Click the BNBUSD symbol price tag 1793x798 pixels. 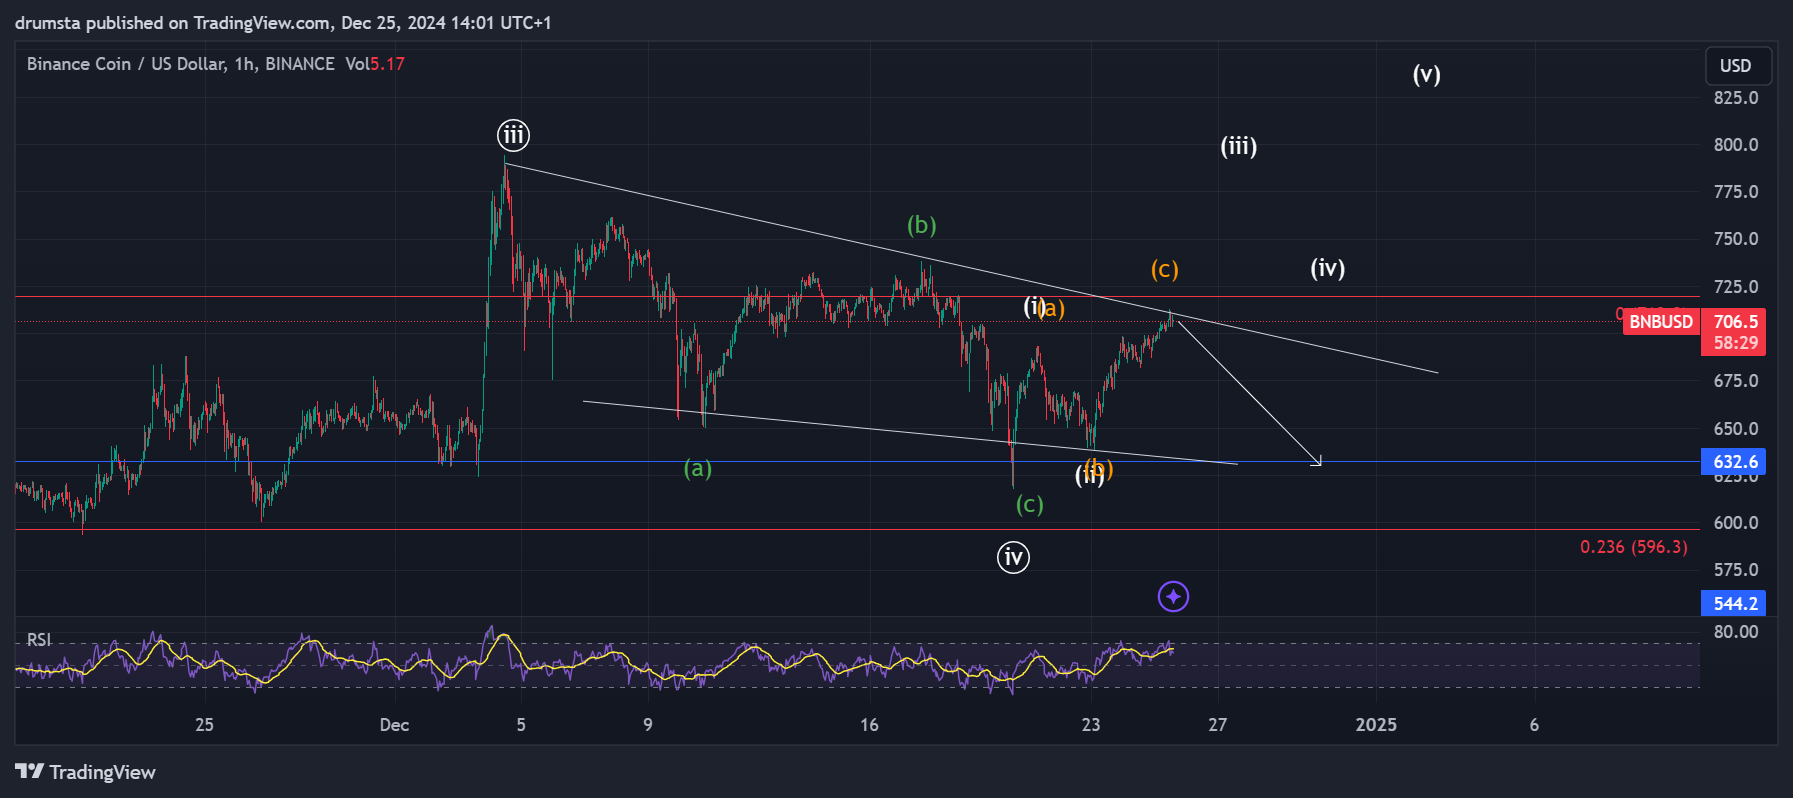coord(1660,322)
